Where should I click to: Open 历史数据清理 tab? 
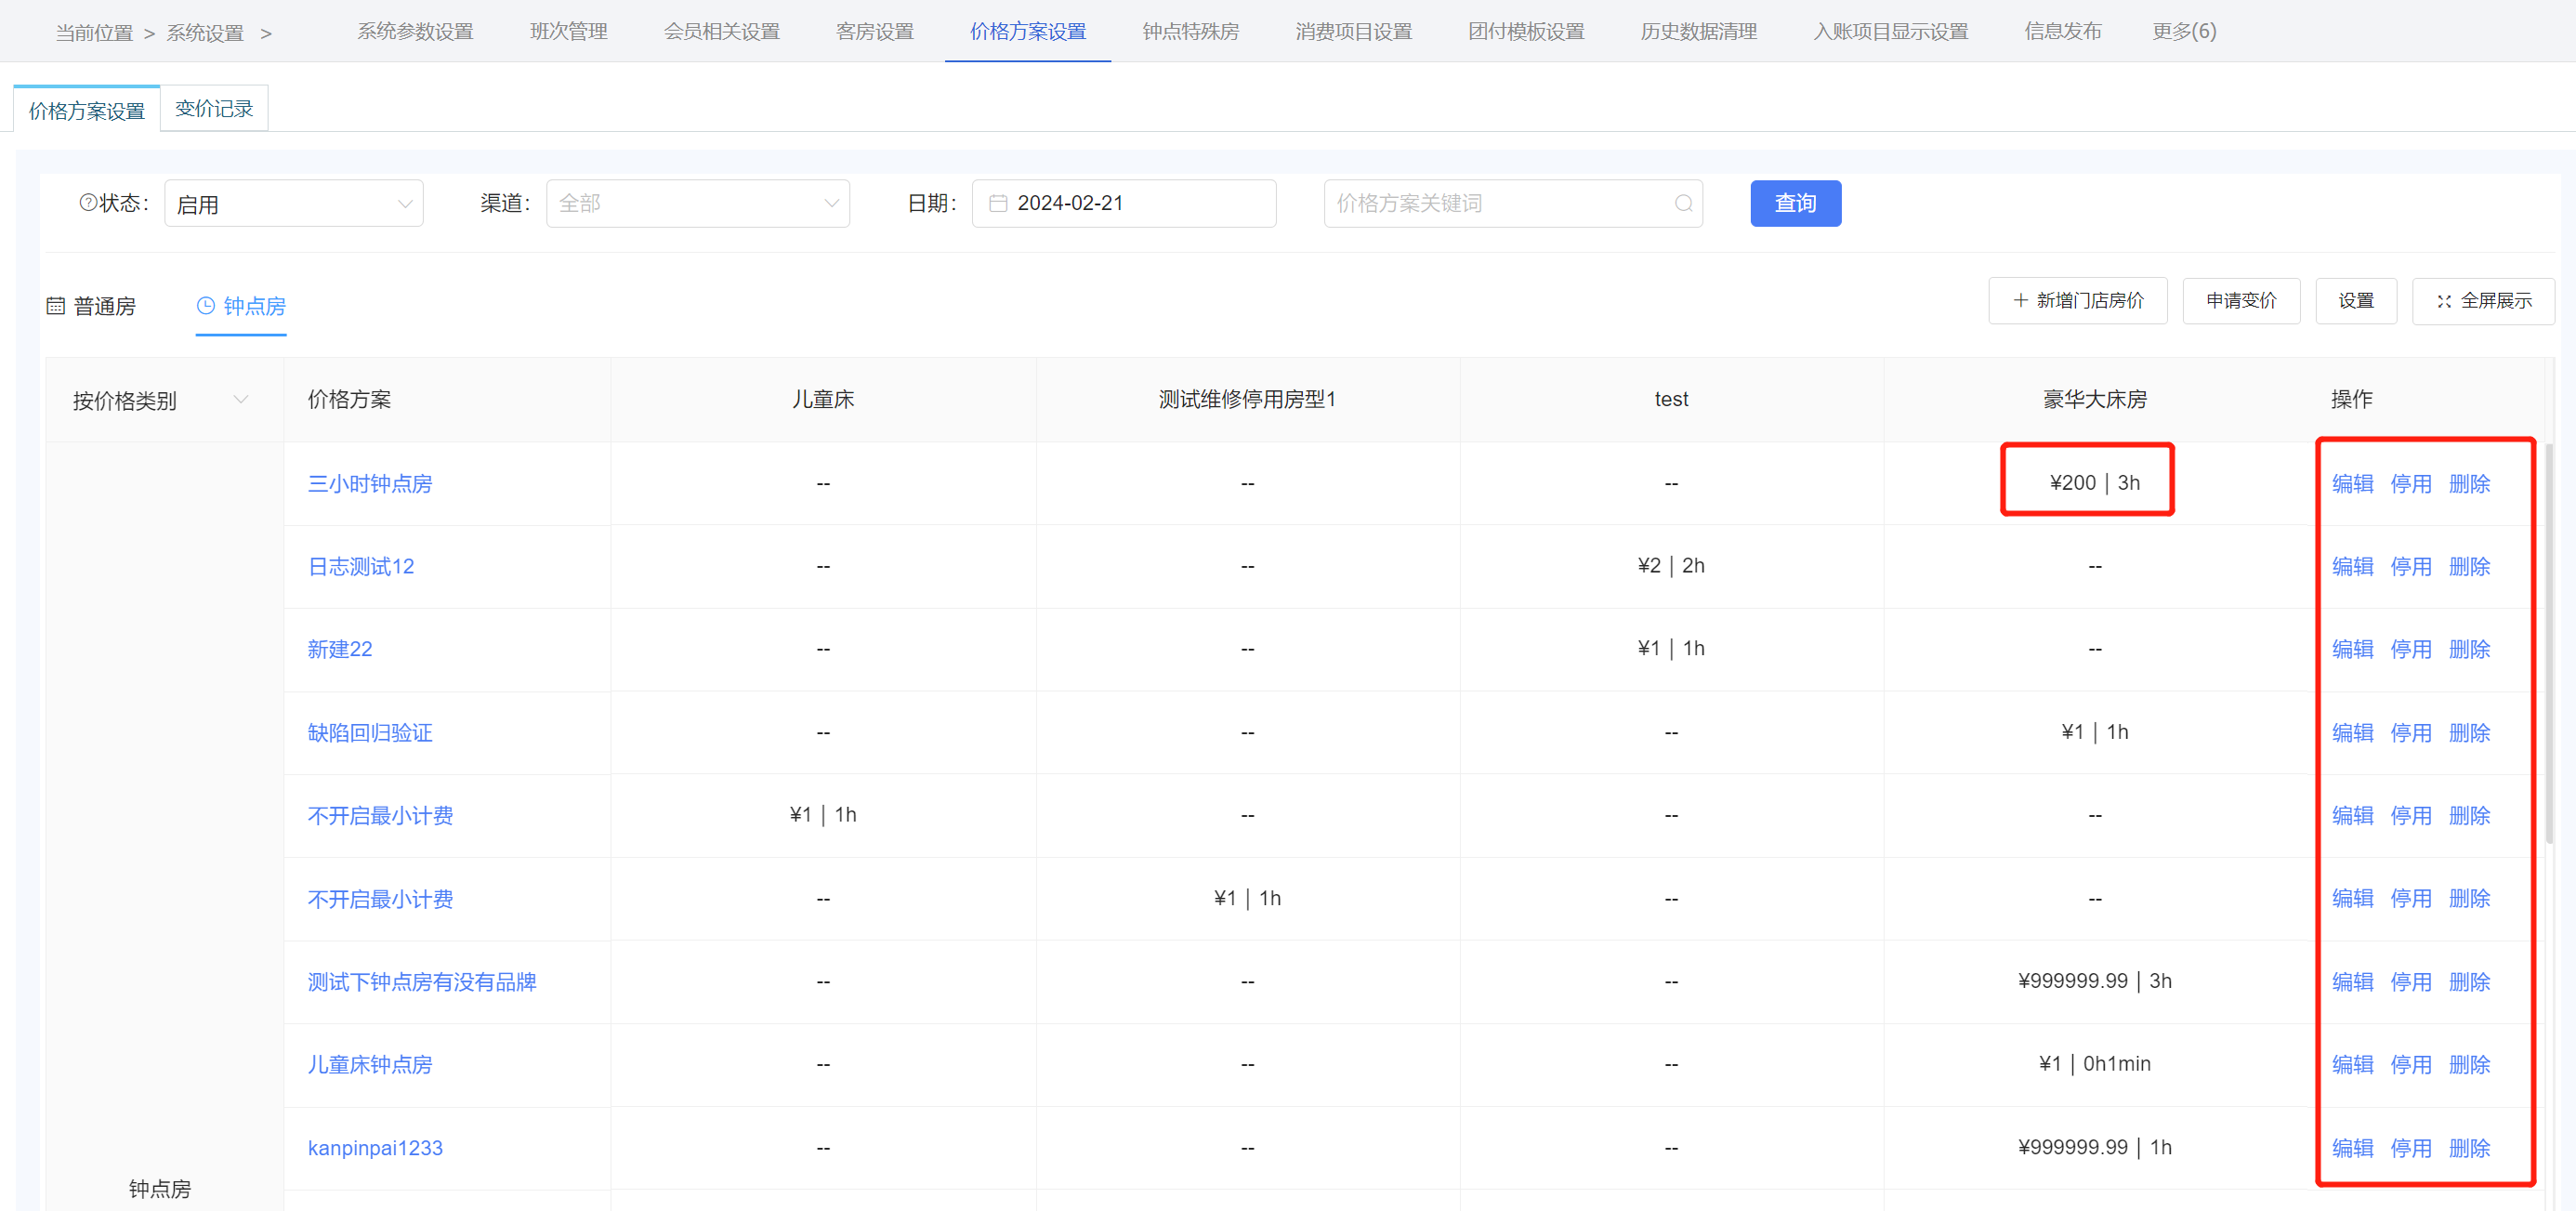(x=1698, y=31)
